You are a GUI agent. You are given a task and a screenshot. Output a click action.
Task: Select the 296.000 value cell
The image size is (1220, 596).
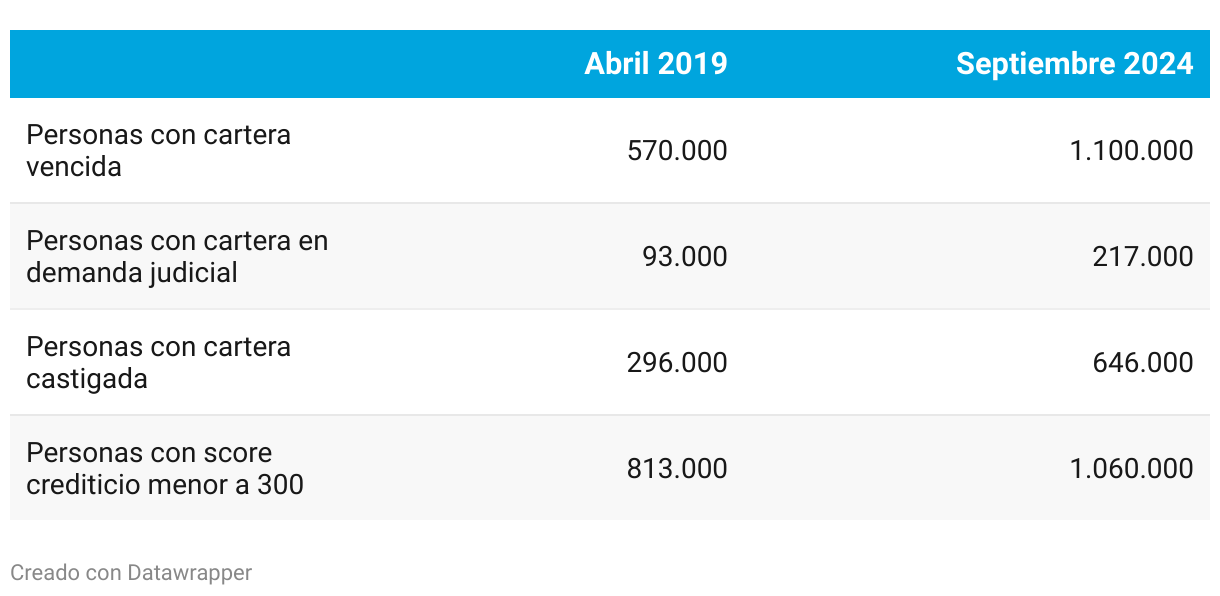point(677,363)
